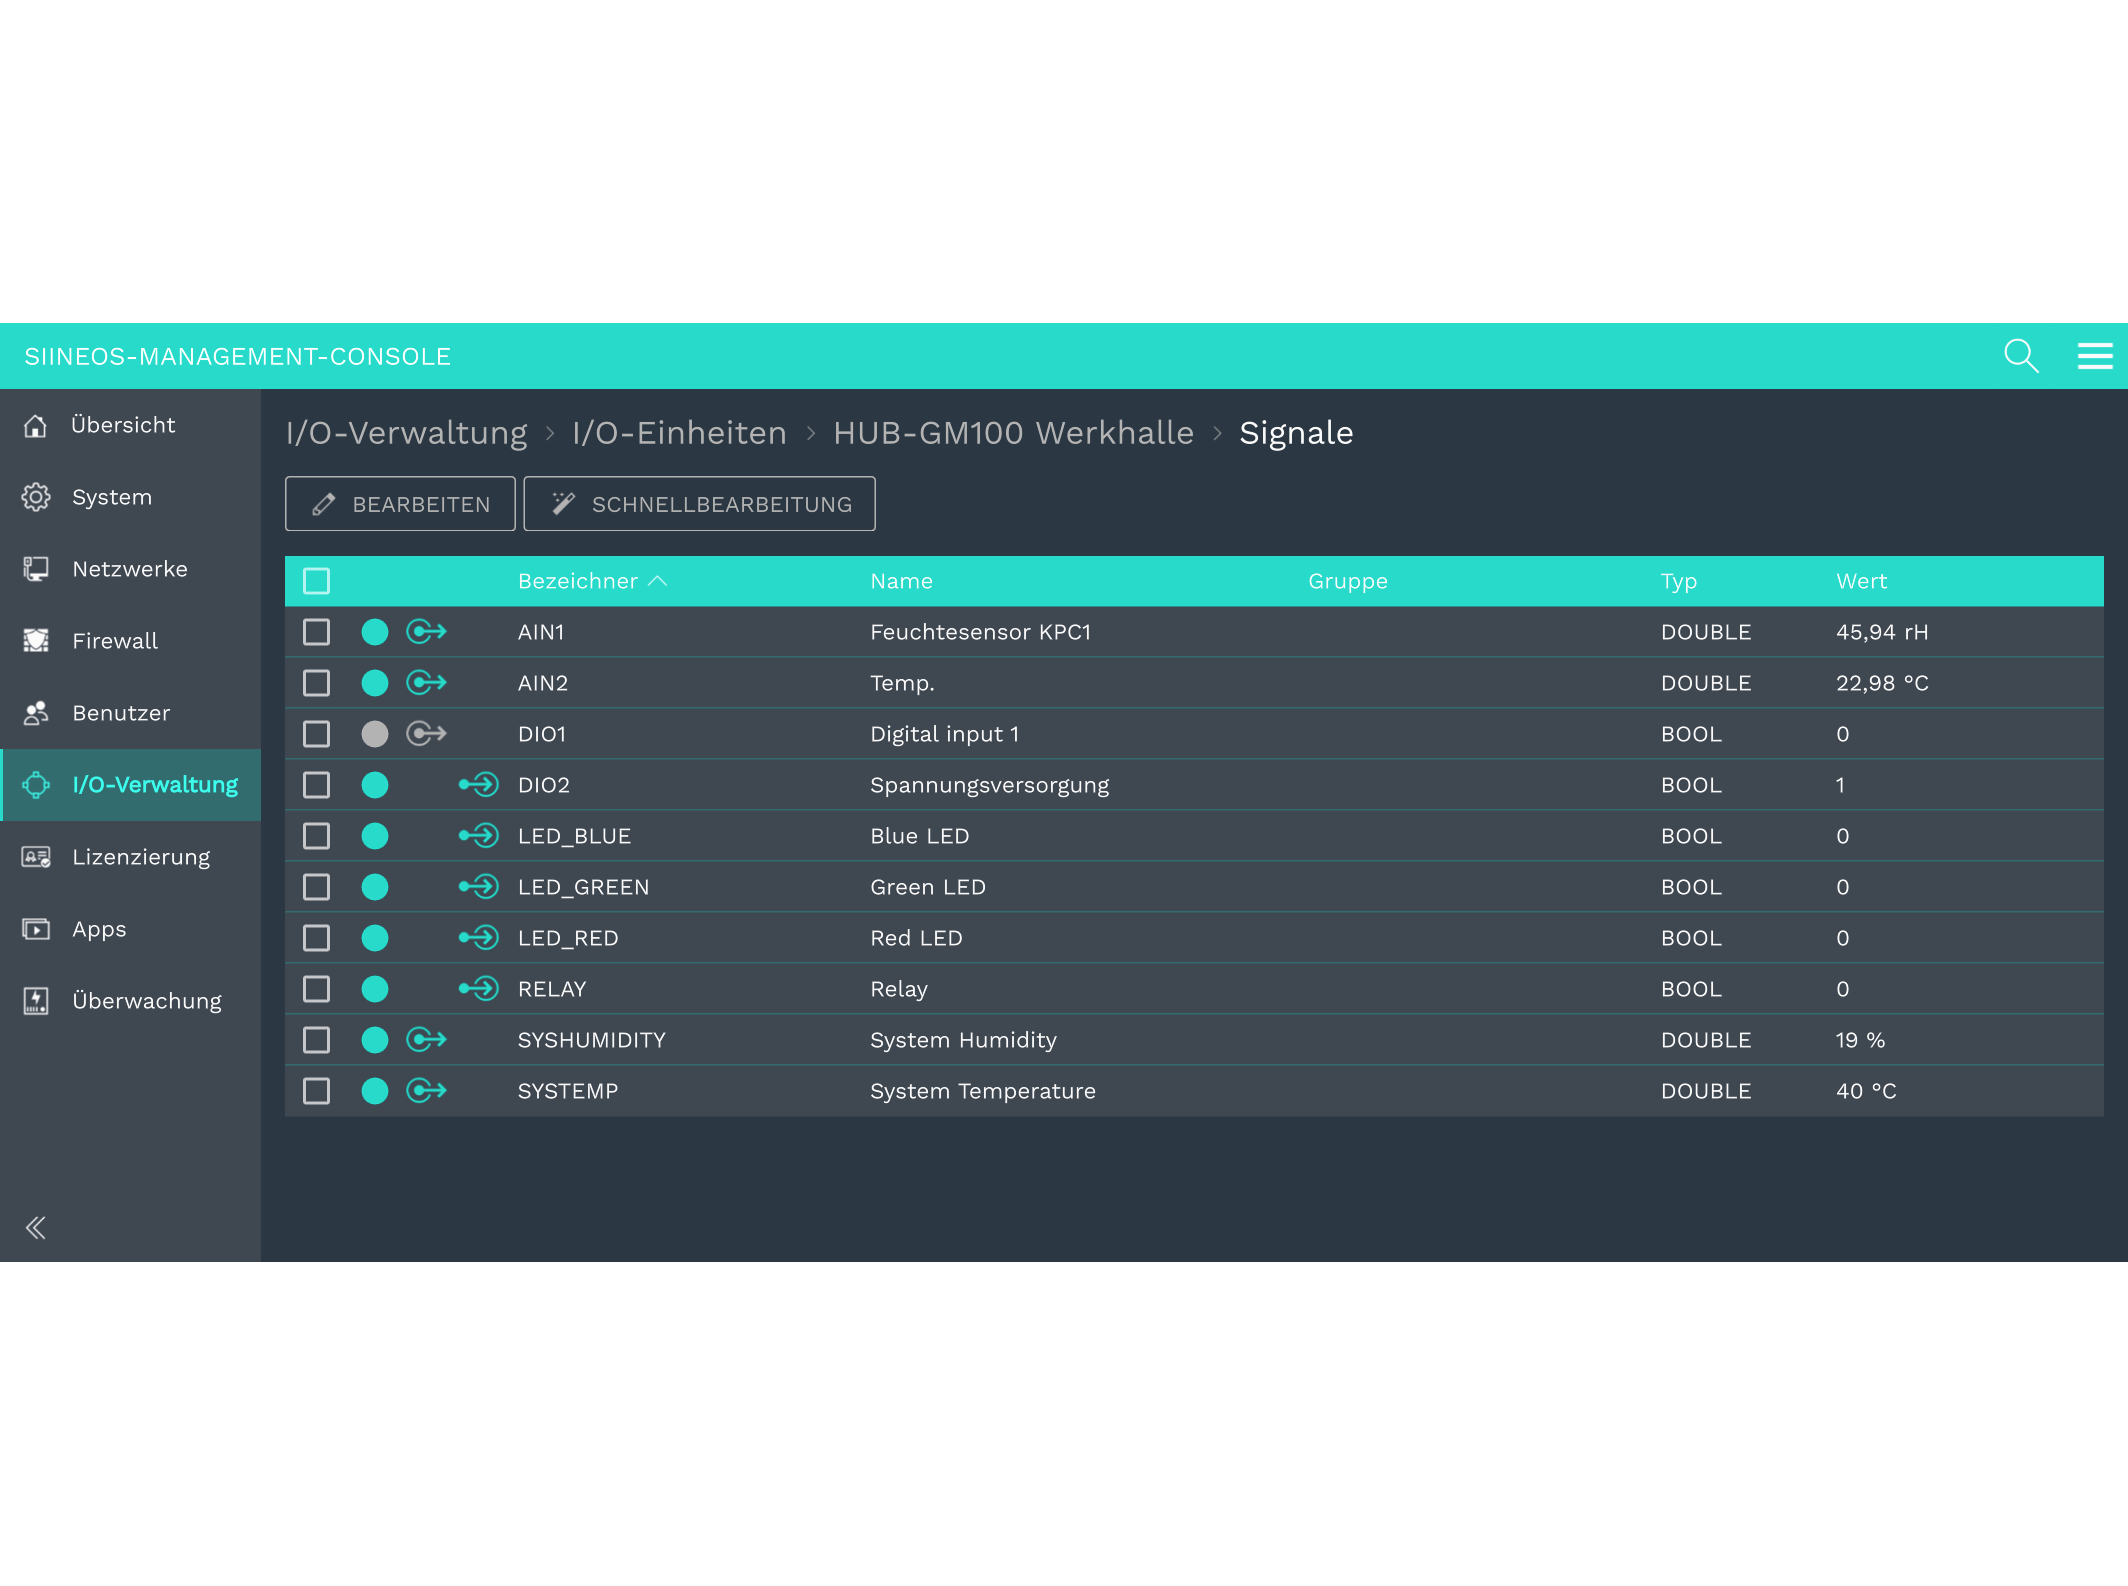2128x1586 pixels.
Task: Open Lizenzierung in the sidebar
Action: (x=131, y=857)
